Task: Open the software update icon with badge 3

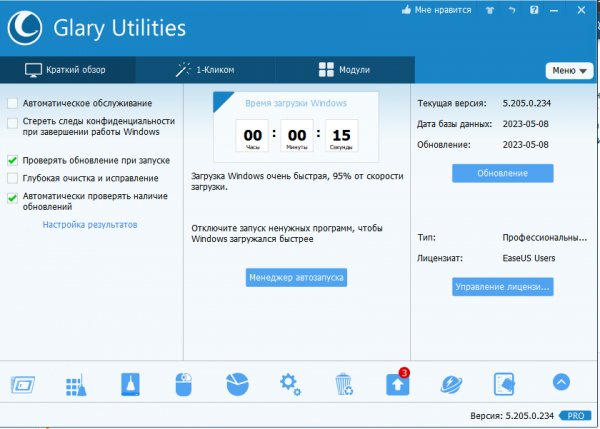Action: click(x=398, y=383)
